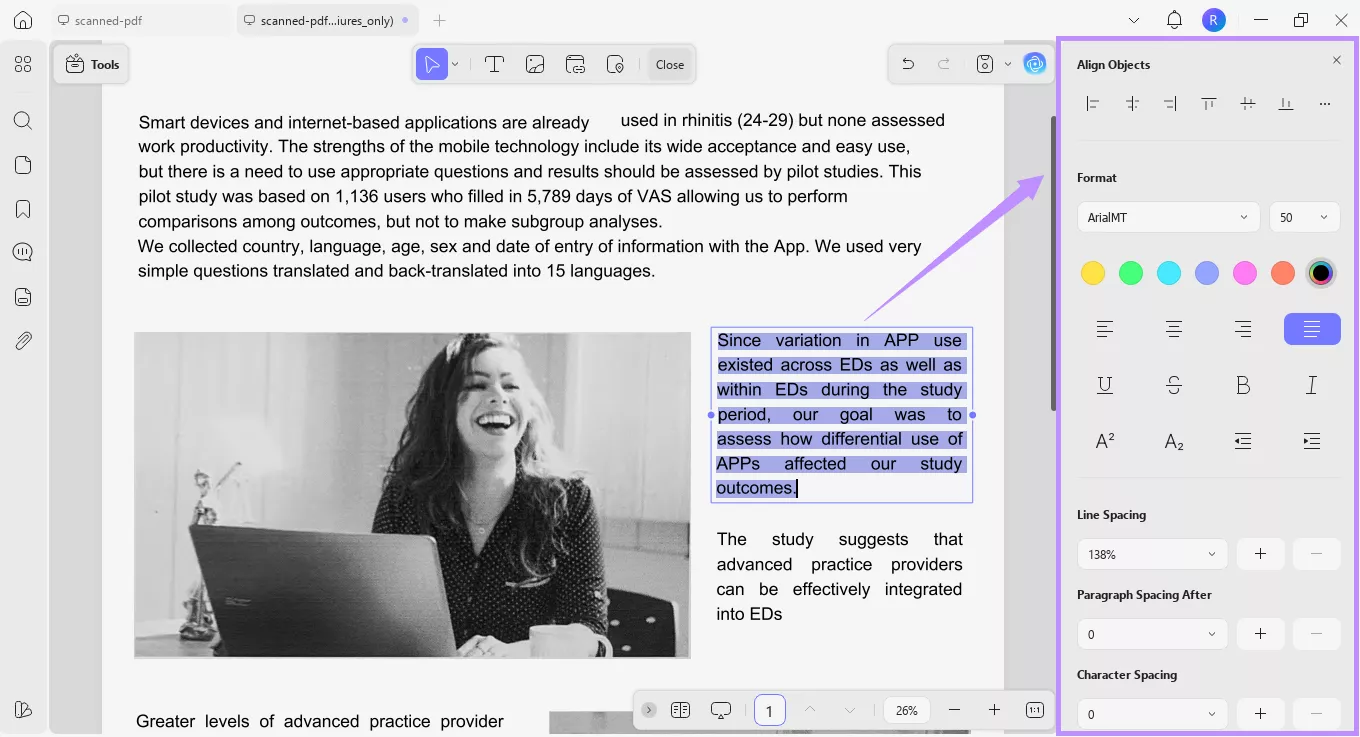Switch to the scanned-pdf tab

(110, 19)
